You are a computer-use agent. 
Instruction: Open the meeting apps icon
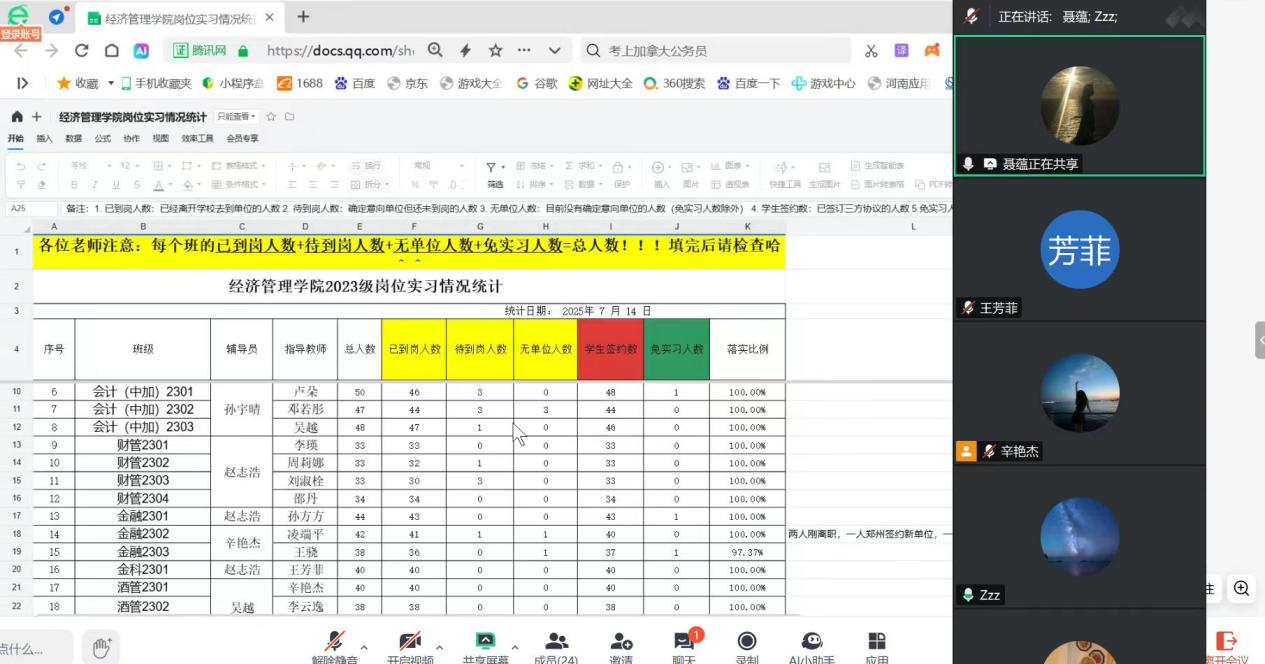877,643
